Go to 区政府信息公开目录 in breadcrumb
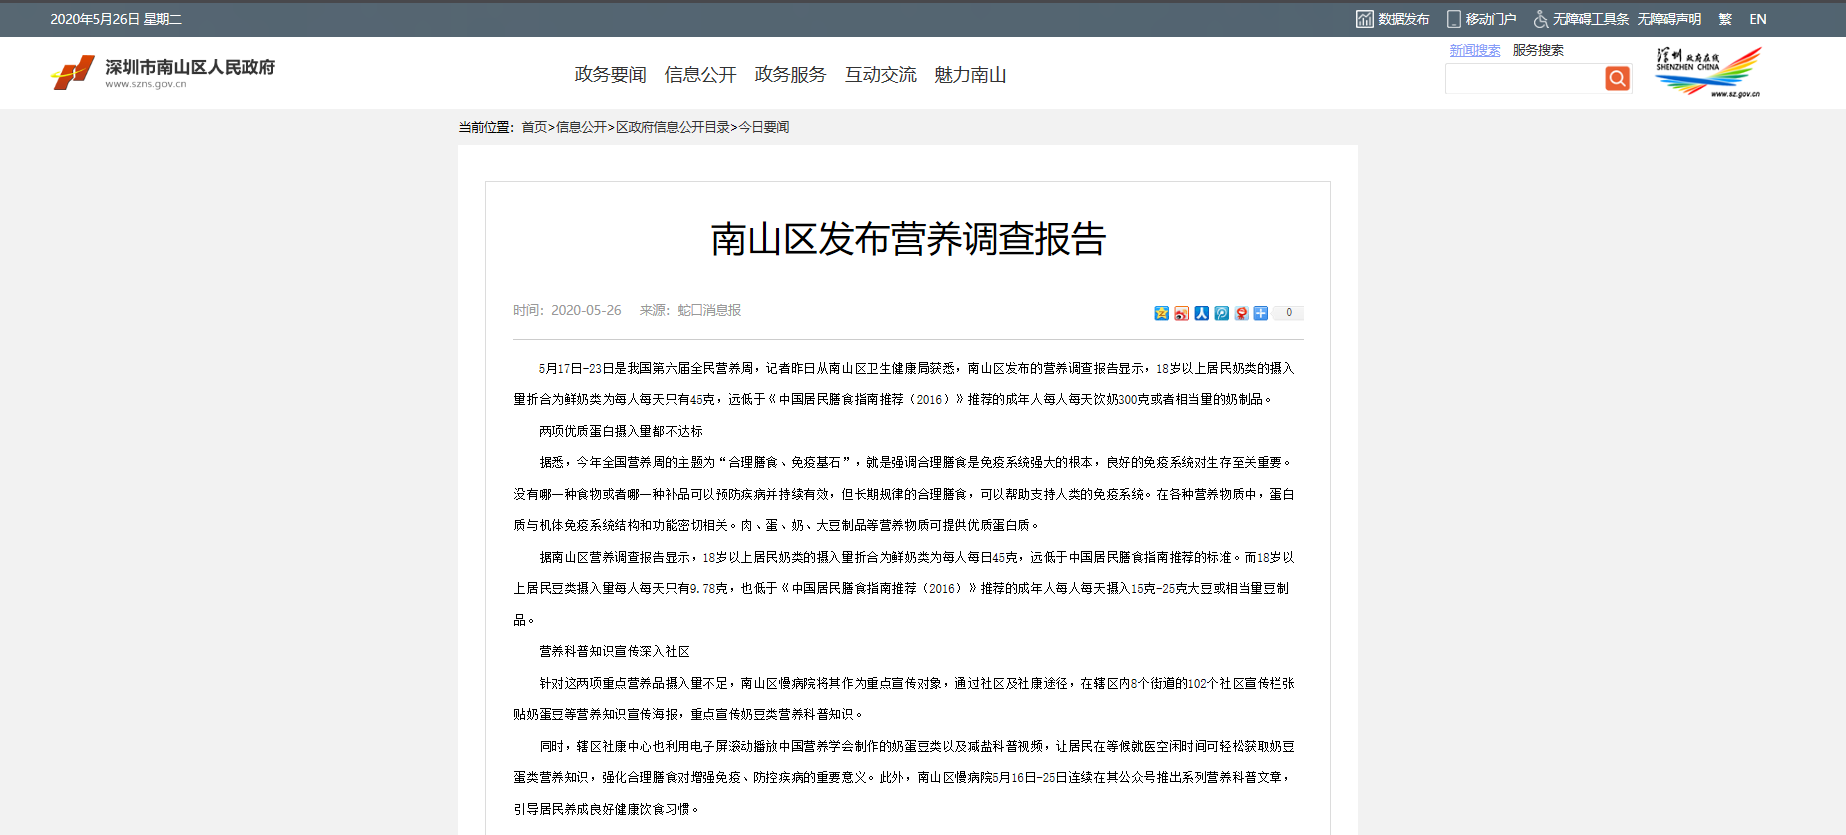 click(x=673, y=127)
